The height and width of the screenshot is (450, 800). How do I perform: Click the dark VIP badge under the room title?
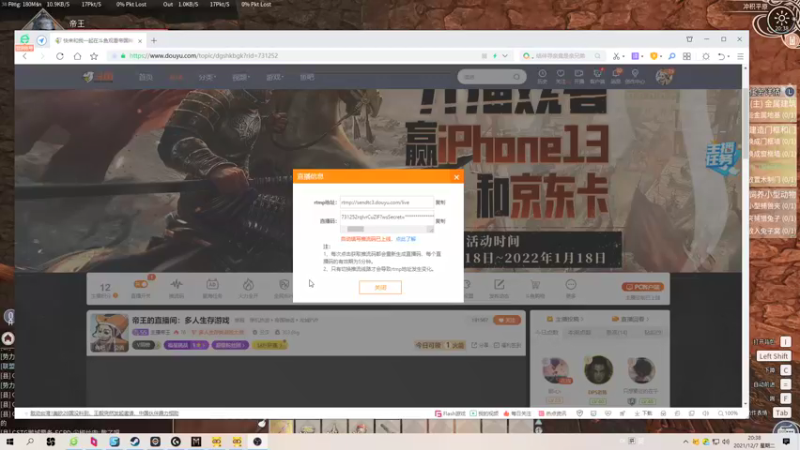pyautogui.click(x=144, y=345)
